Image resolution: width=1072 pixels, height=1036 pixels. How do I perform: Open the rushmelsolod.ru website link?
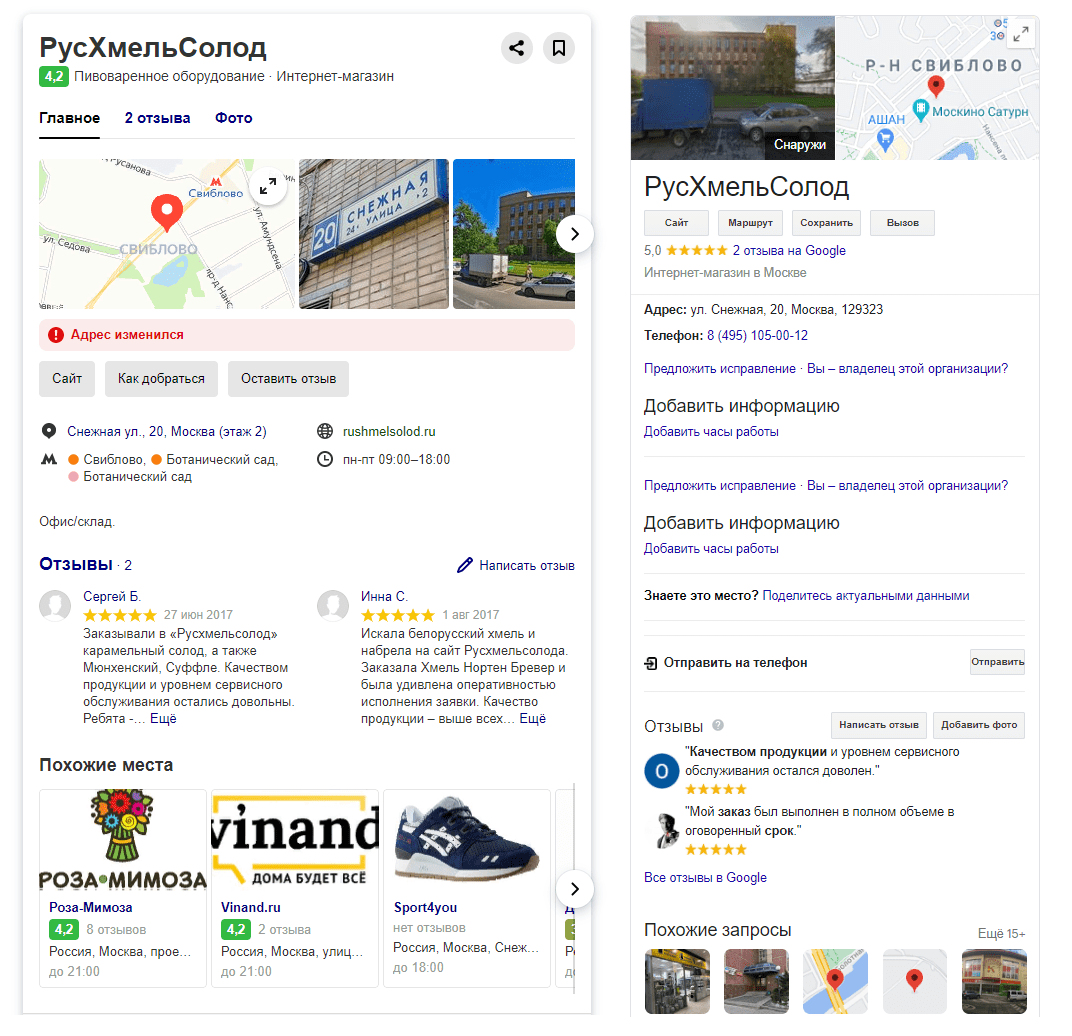tap(389, 431)
